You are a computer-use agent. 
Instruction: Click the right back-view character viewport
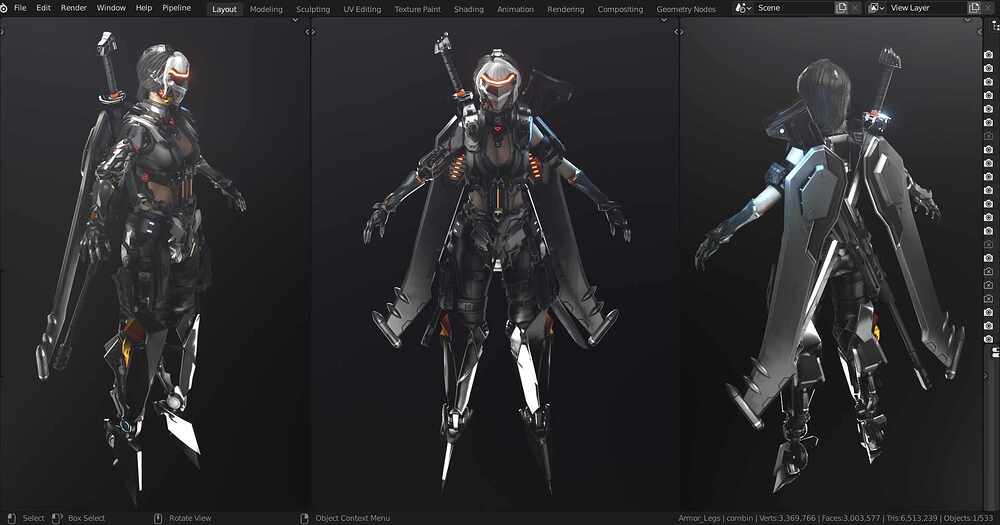[x=831, y=263]
